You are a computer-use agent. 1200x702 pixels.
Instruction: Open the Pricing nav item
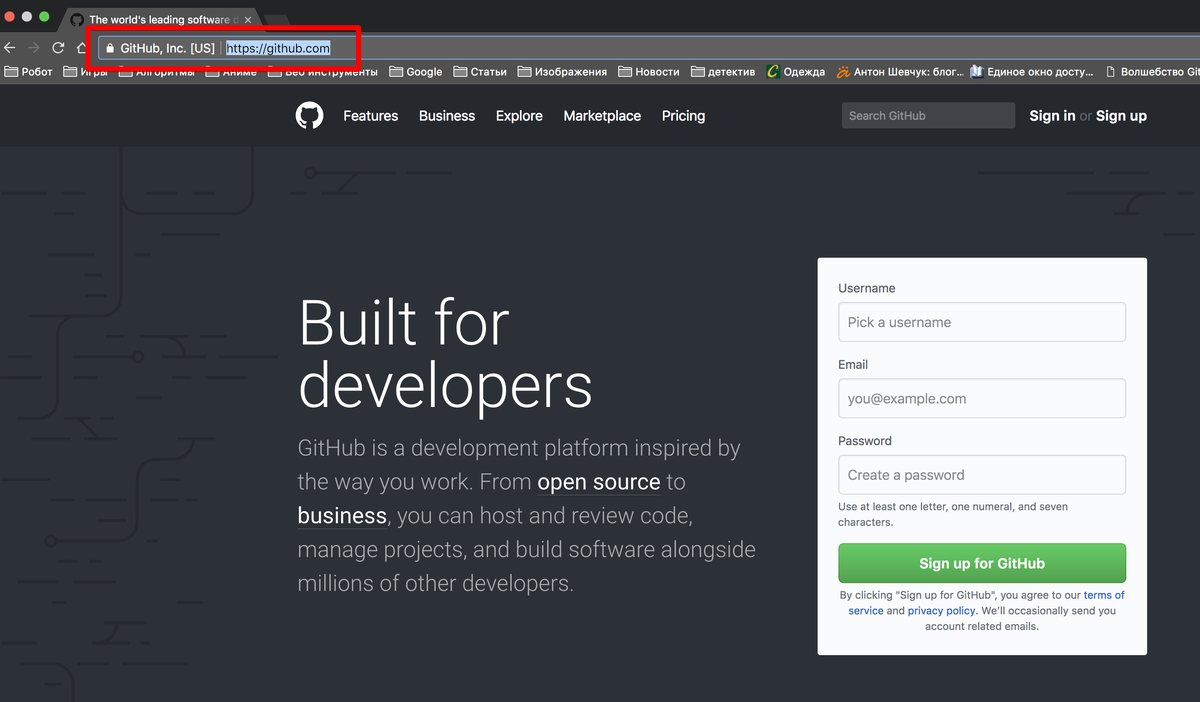[x=683, y=116]
